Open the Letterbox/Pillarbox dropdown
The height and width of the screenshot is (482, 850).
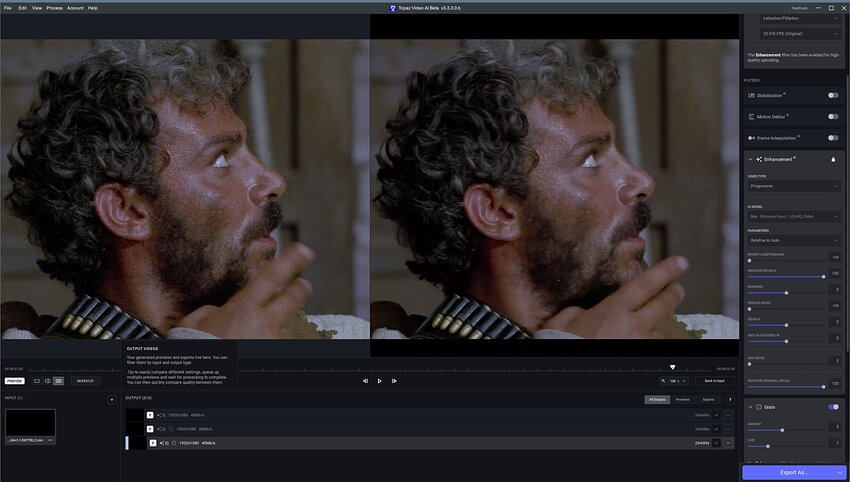click(x=800, y=18)
